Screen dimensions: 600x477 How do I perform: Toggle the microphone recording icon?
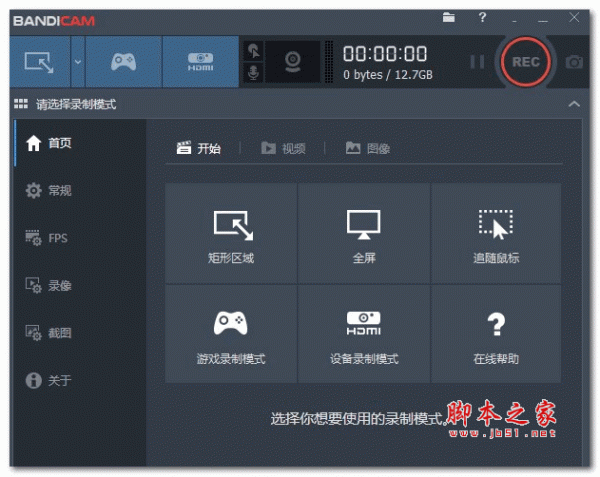[253, 72]
